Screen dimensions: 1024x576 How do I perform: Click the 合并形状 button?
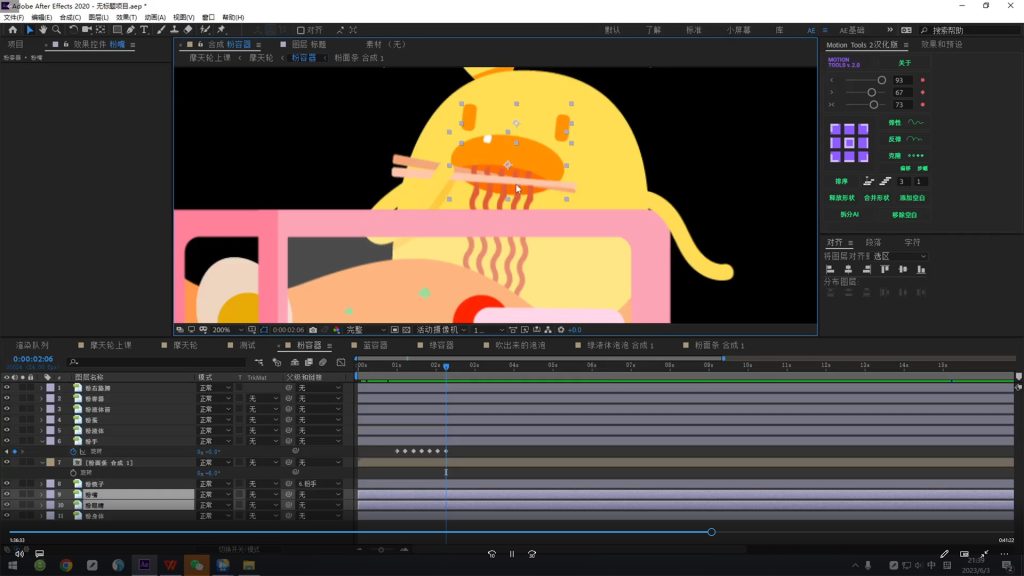click(876, 198)
